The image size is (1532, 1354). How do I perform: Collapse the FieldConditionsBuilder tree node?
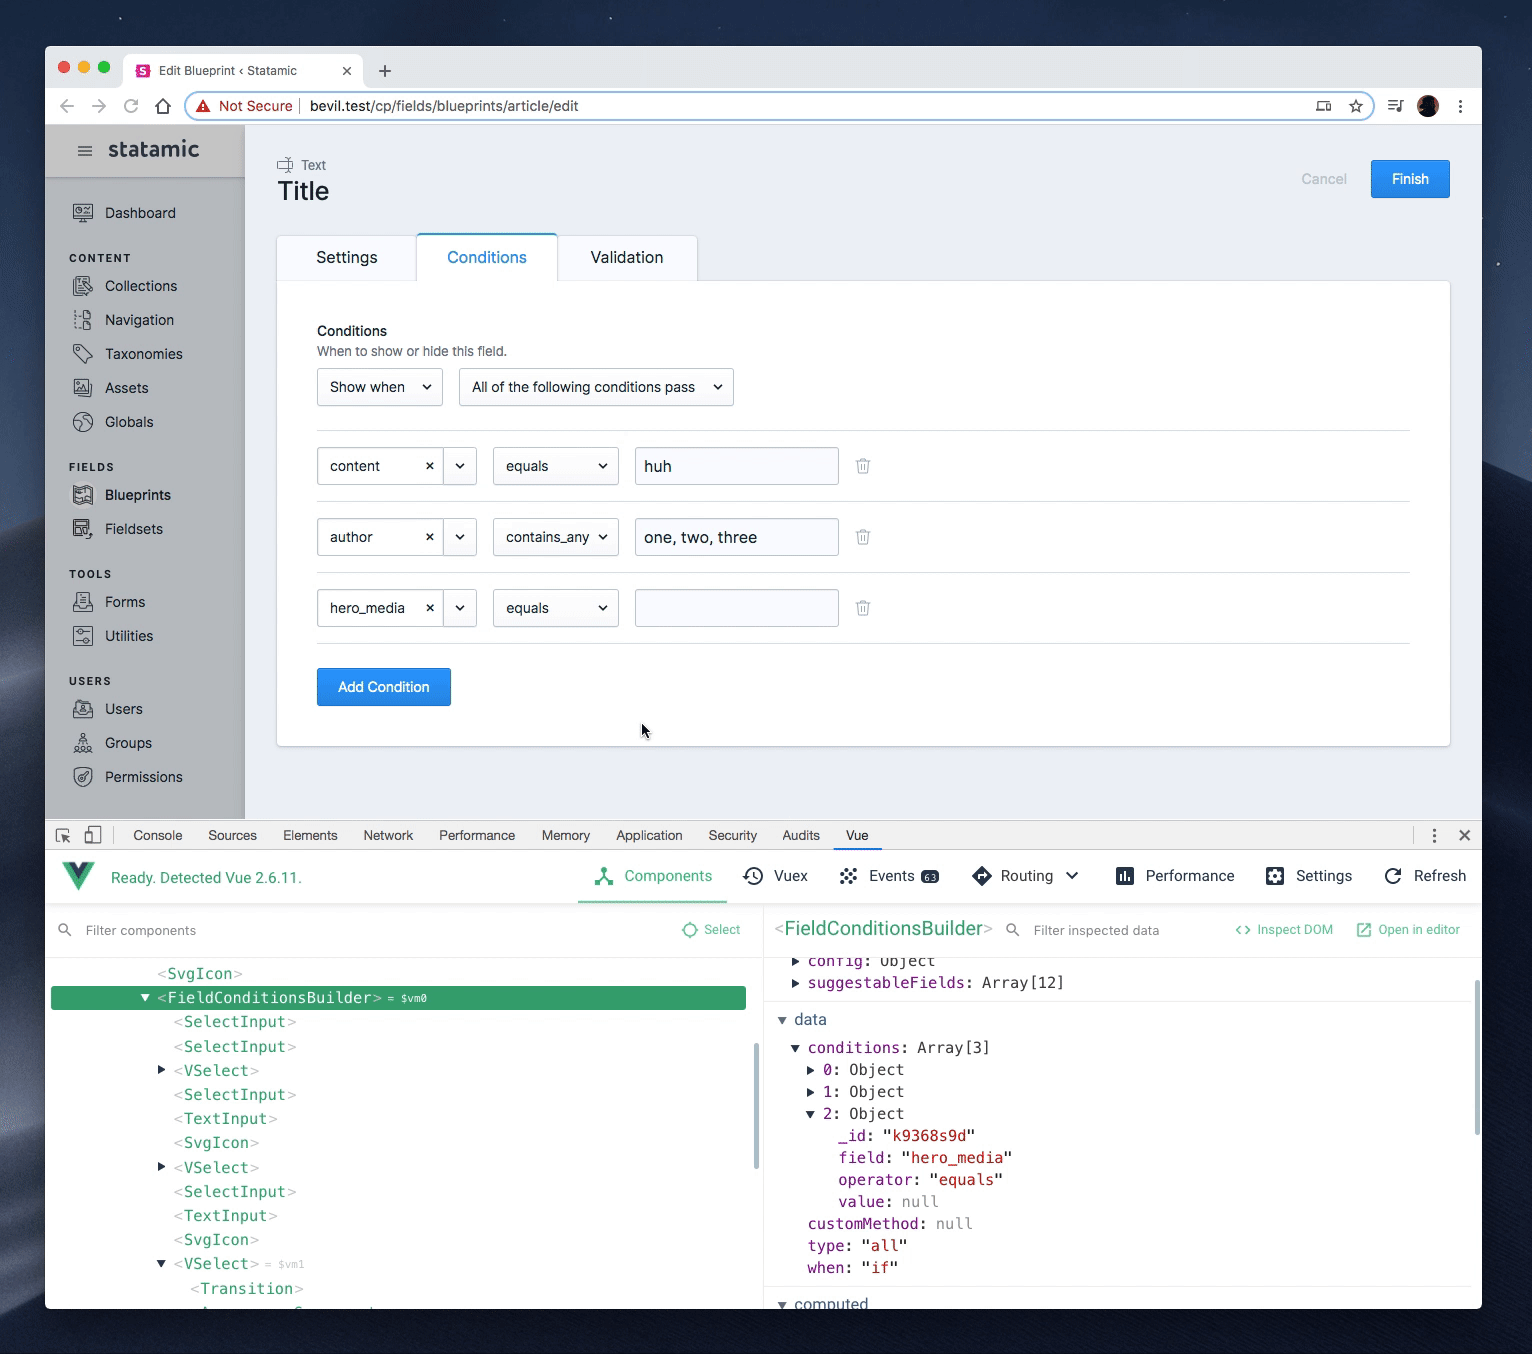point(145,998)
